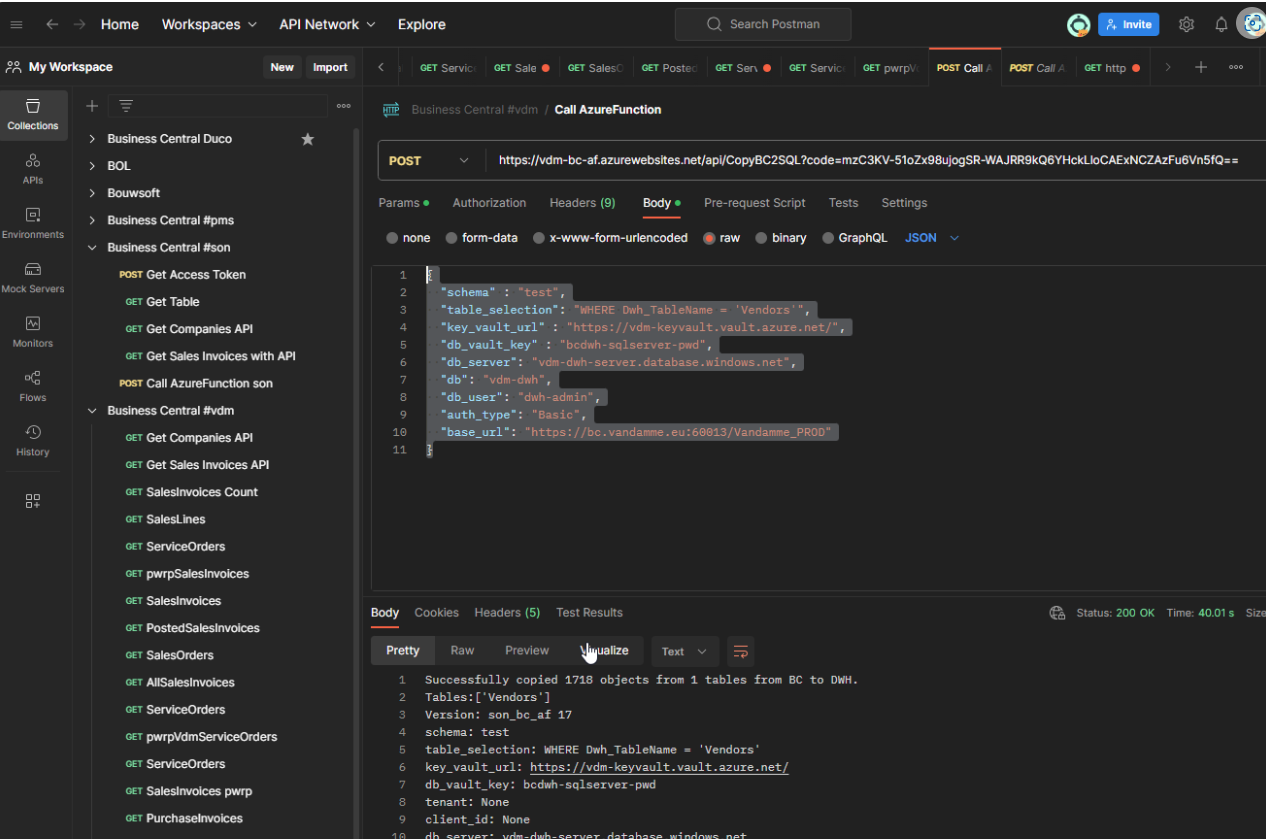1266x839 pixels.
Task: Open Collections in the sidebar
Action: click(33, 115)
